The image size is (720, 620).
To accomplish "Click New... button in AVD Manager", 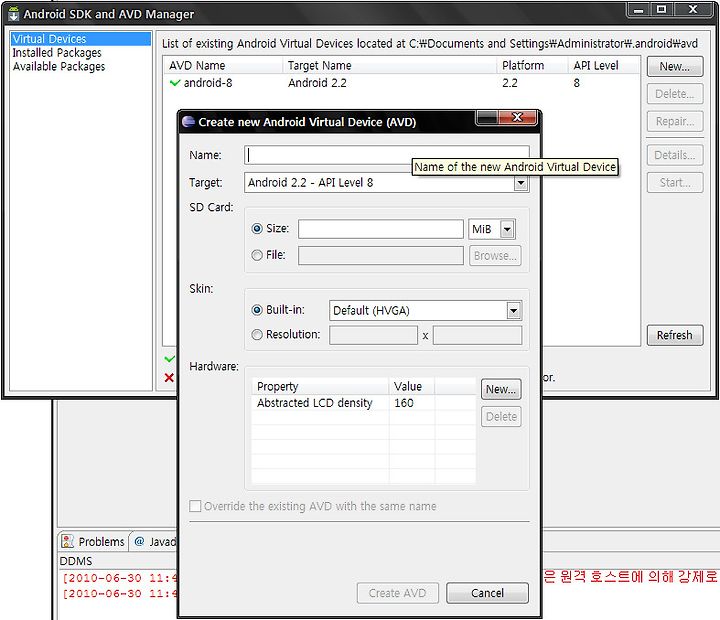I will [x=675, y=67].
